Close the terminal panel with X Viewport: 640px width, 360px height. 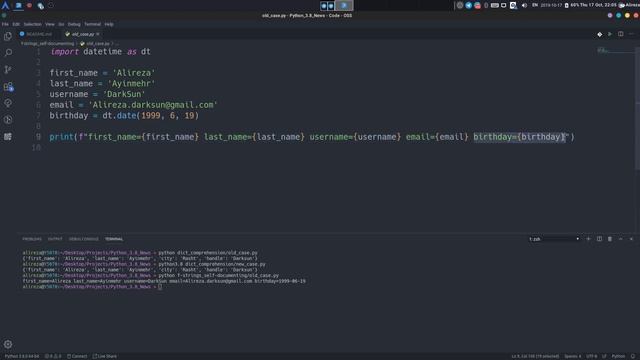pos(631,239)
